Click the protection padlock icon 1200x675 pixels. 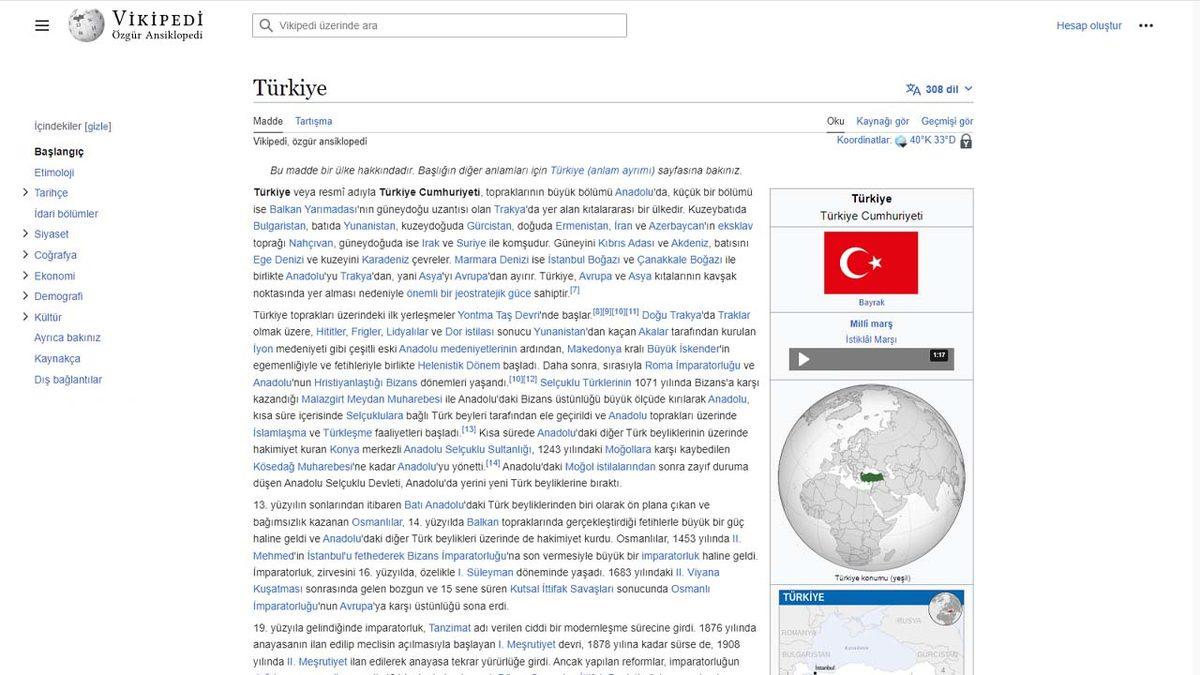click(966, 141)
